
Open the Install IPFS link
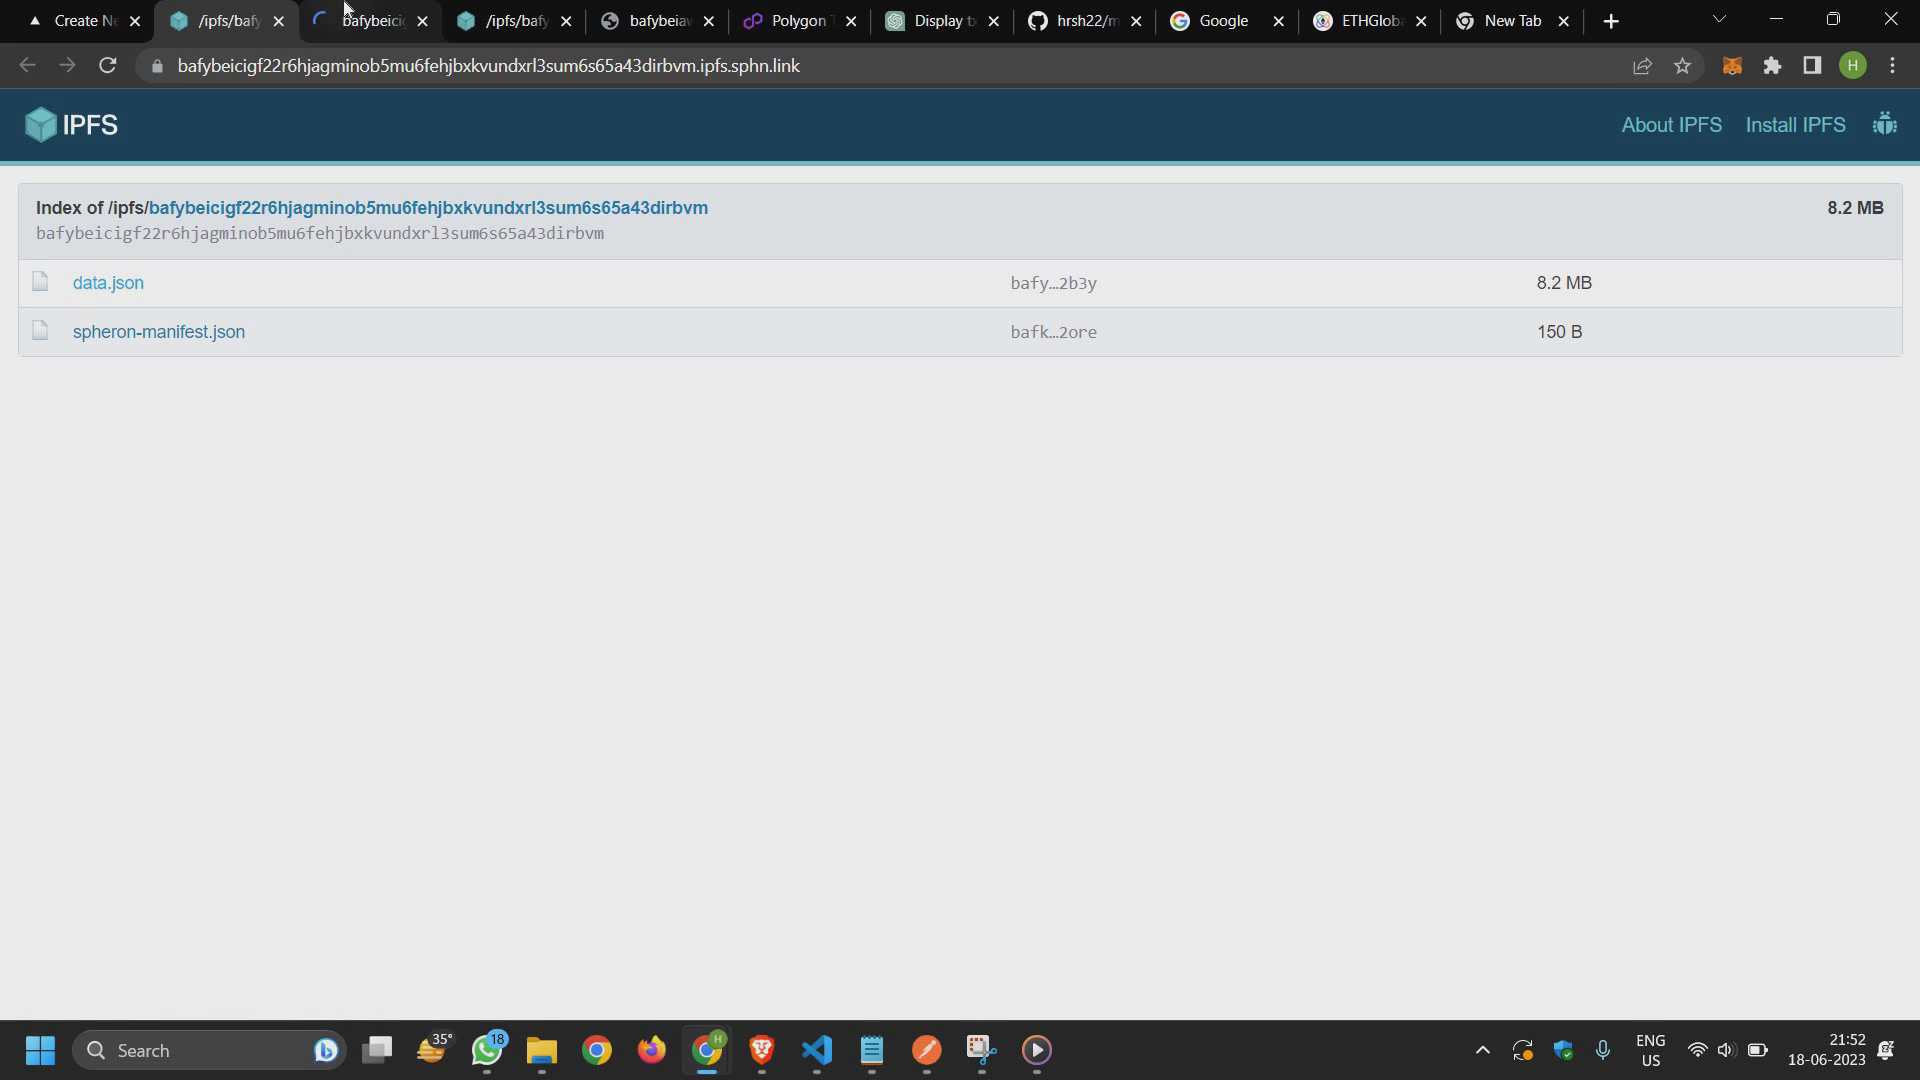pos(1795,125)
